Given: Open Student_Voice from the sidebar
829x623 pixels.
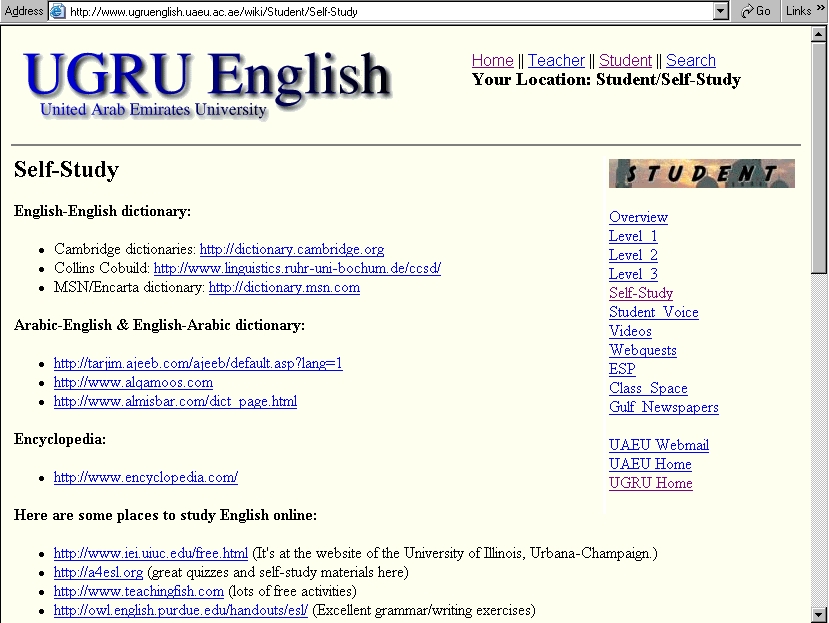Looking at the screenshot, I should point(653,313).
